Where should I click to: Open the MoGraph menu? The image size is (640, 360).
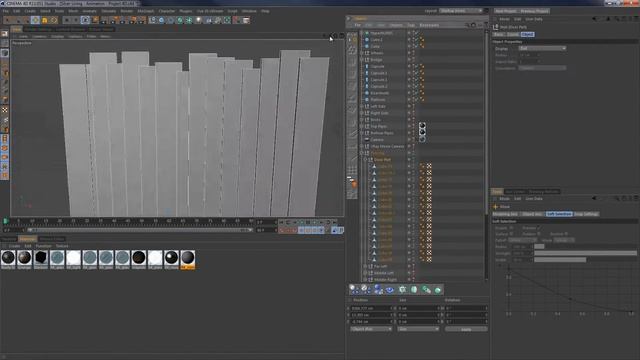pyautogui.click(x=146, y=11)
